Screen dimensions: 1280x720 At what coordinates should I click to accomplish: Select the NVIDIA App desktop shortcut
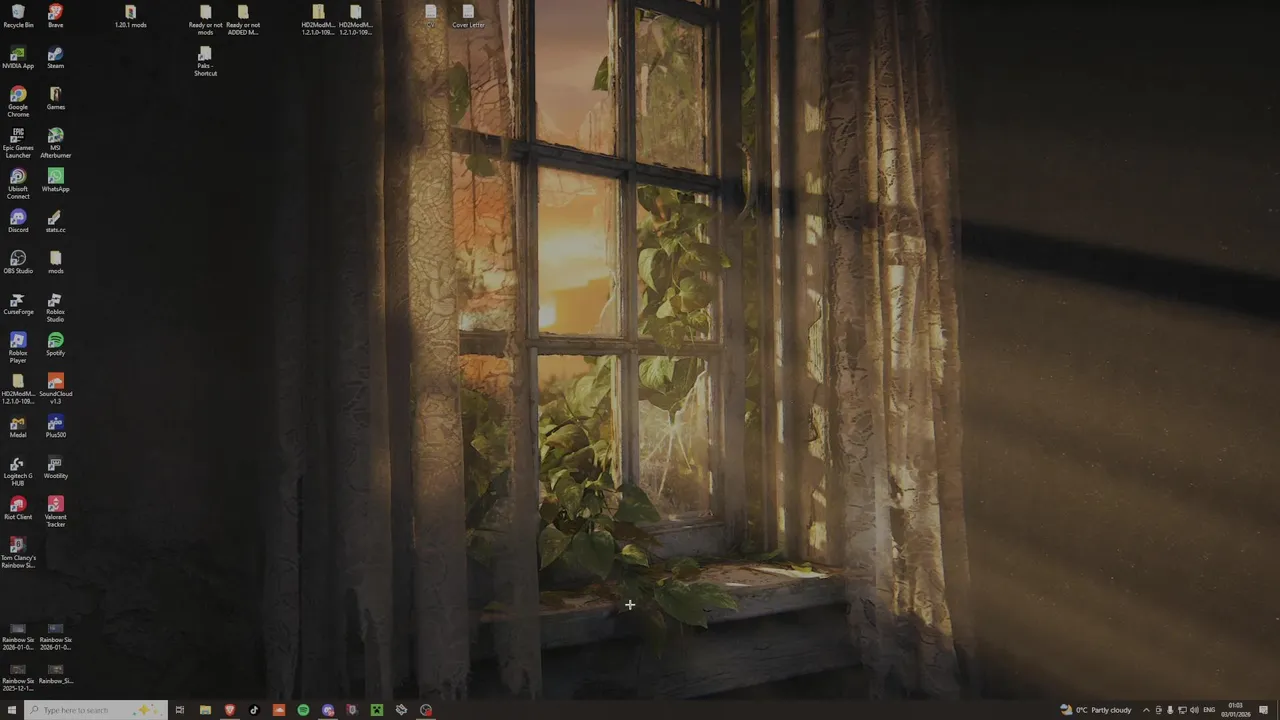[x=18, y=57]
